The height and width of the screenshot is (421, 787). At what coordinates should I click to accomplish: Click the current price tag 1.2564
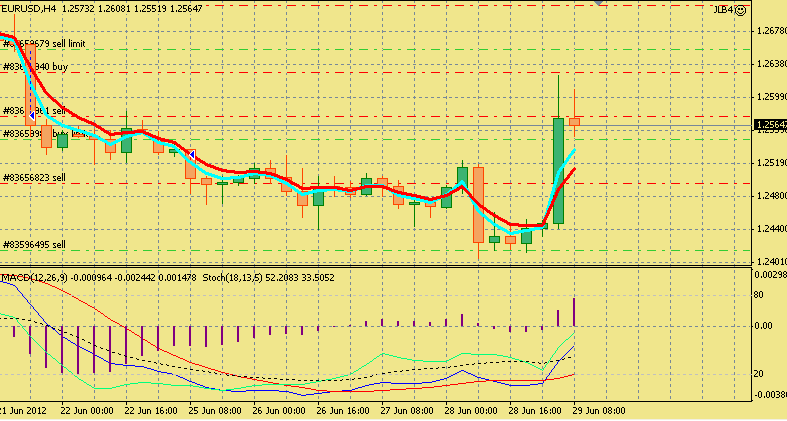pyautogui.click(x=769, y=125)
